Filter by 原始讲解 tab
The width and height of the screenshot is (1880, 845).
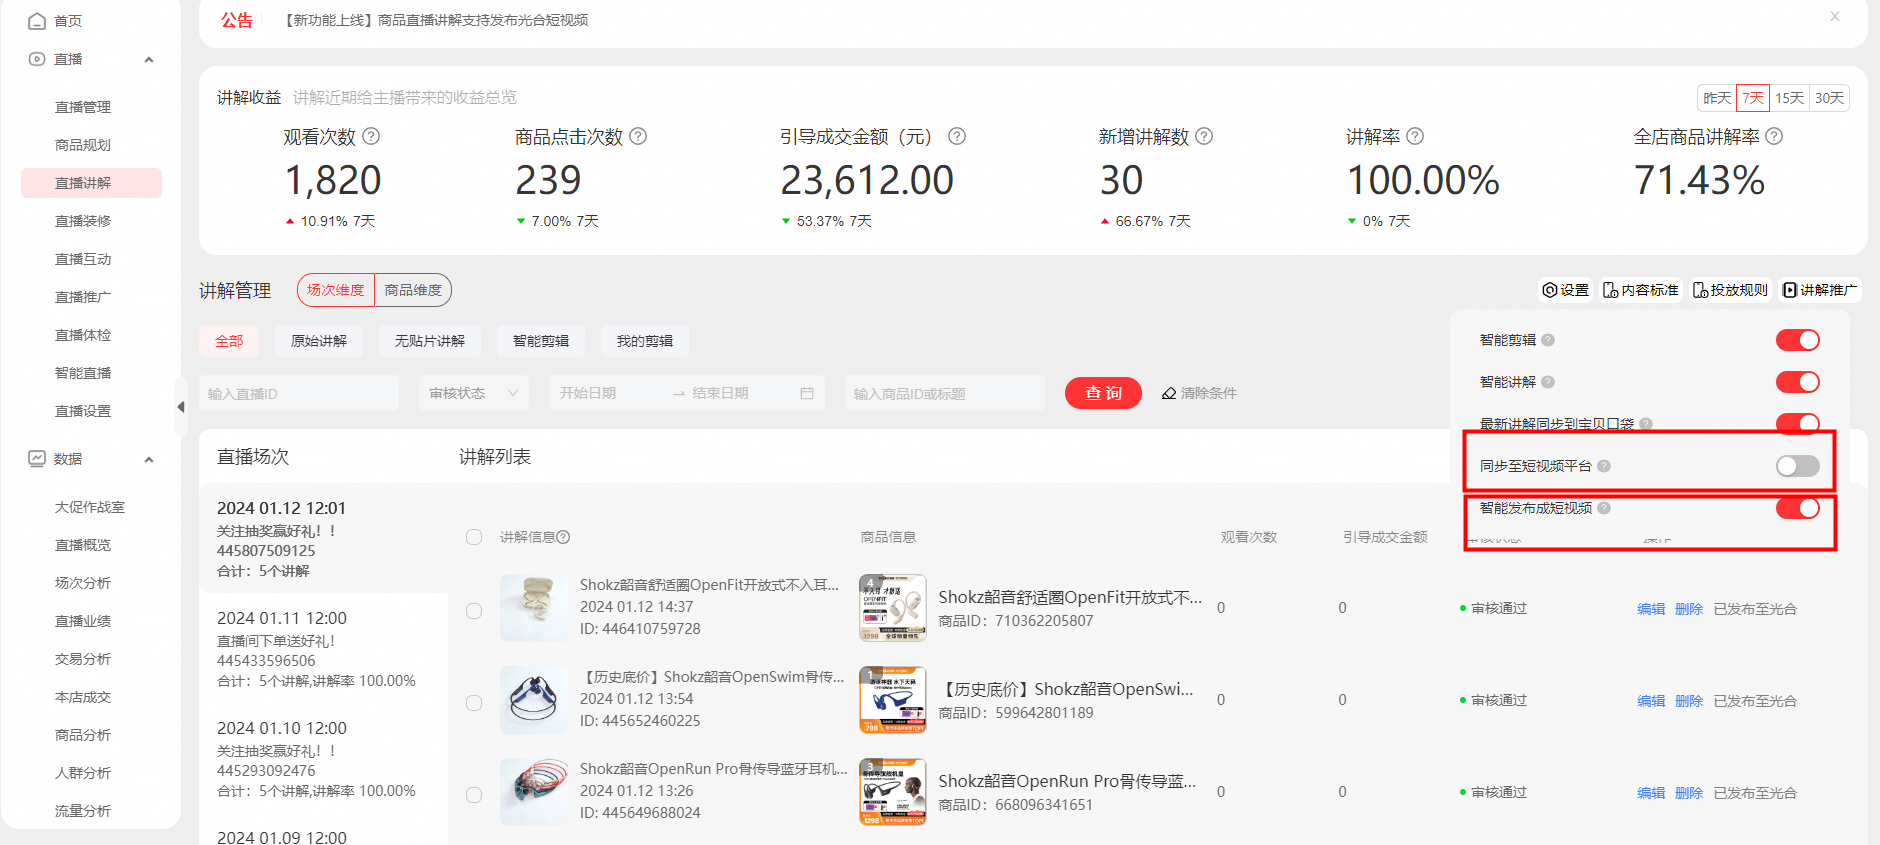[319, 341]
